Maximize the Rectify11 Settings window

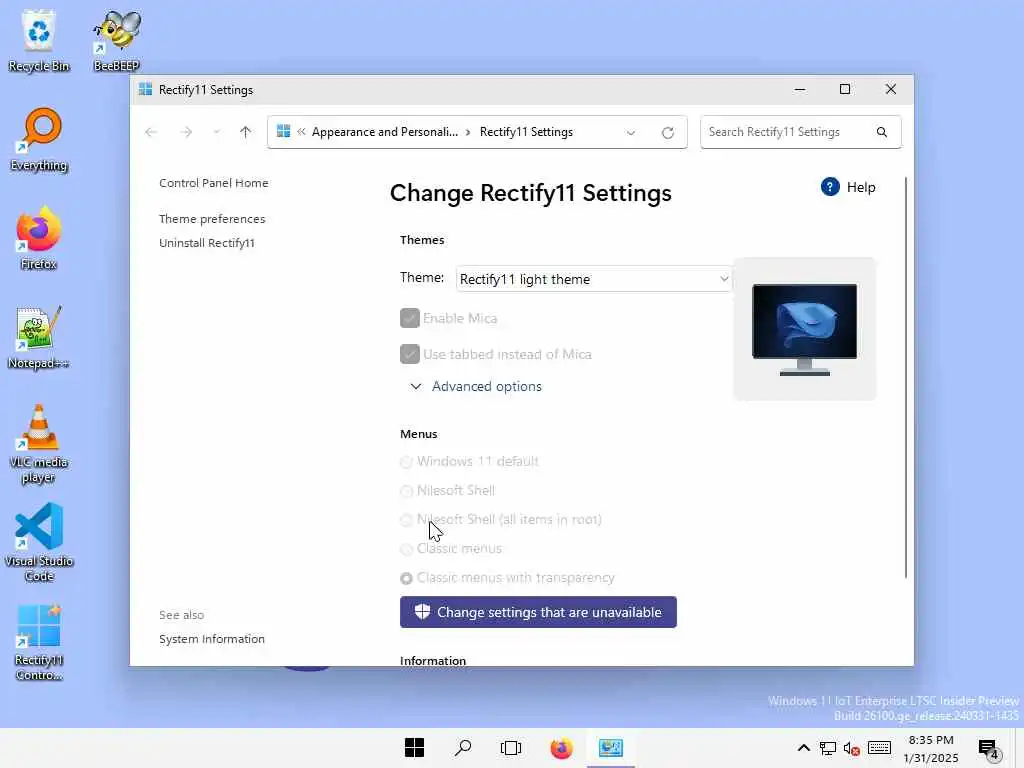[x=845, y=89]
